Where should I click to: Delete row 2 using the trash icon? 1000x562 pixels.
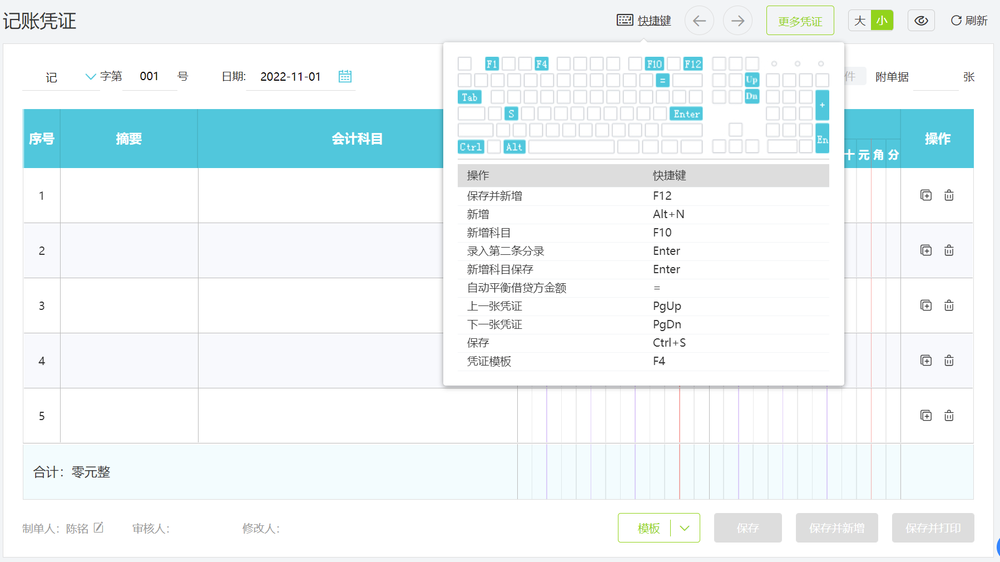point(949,251)
